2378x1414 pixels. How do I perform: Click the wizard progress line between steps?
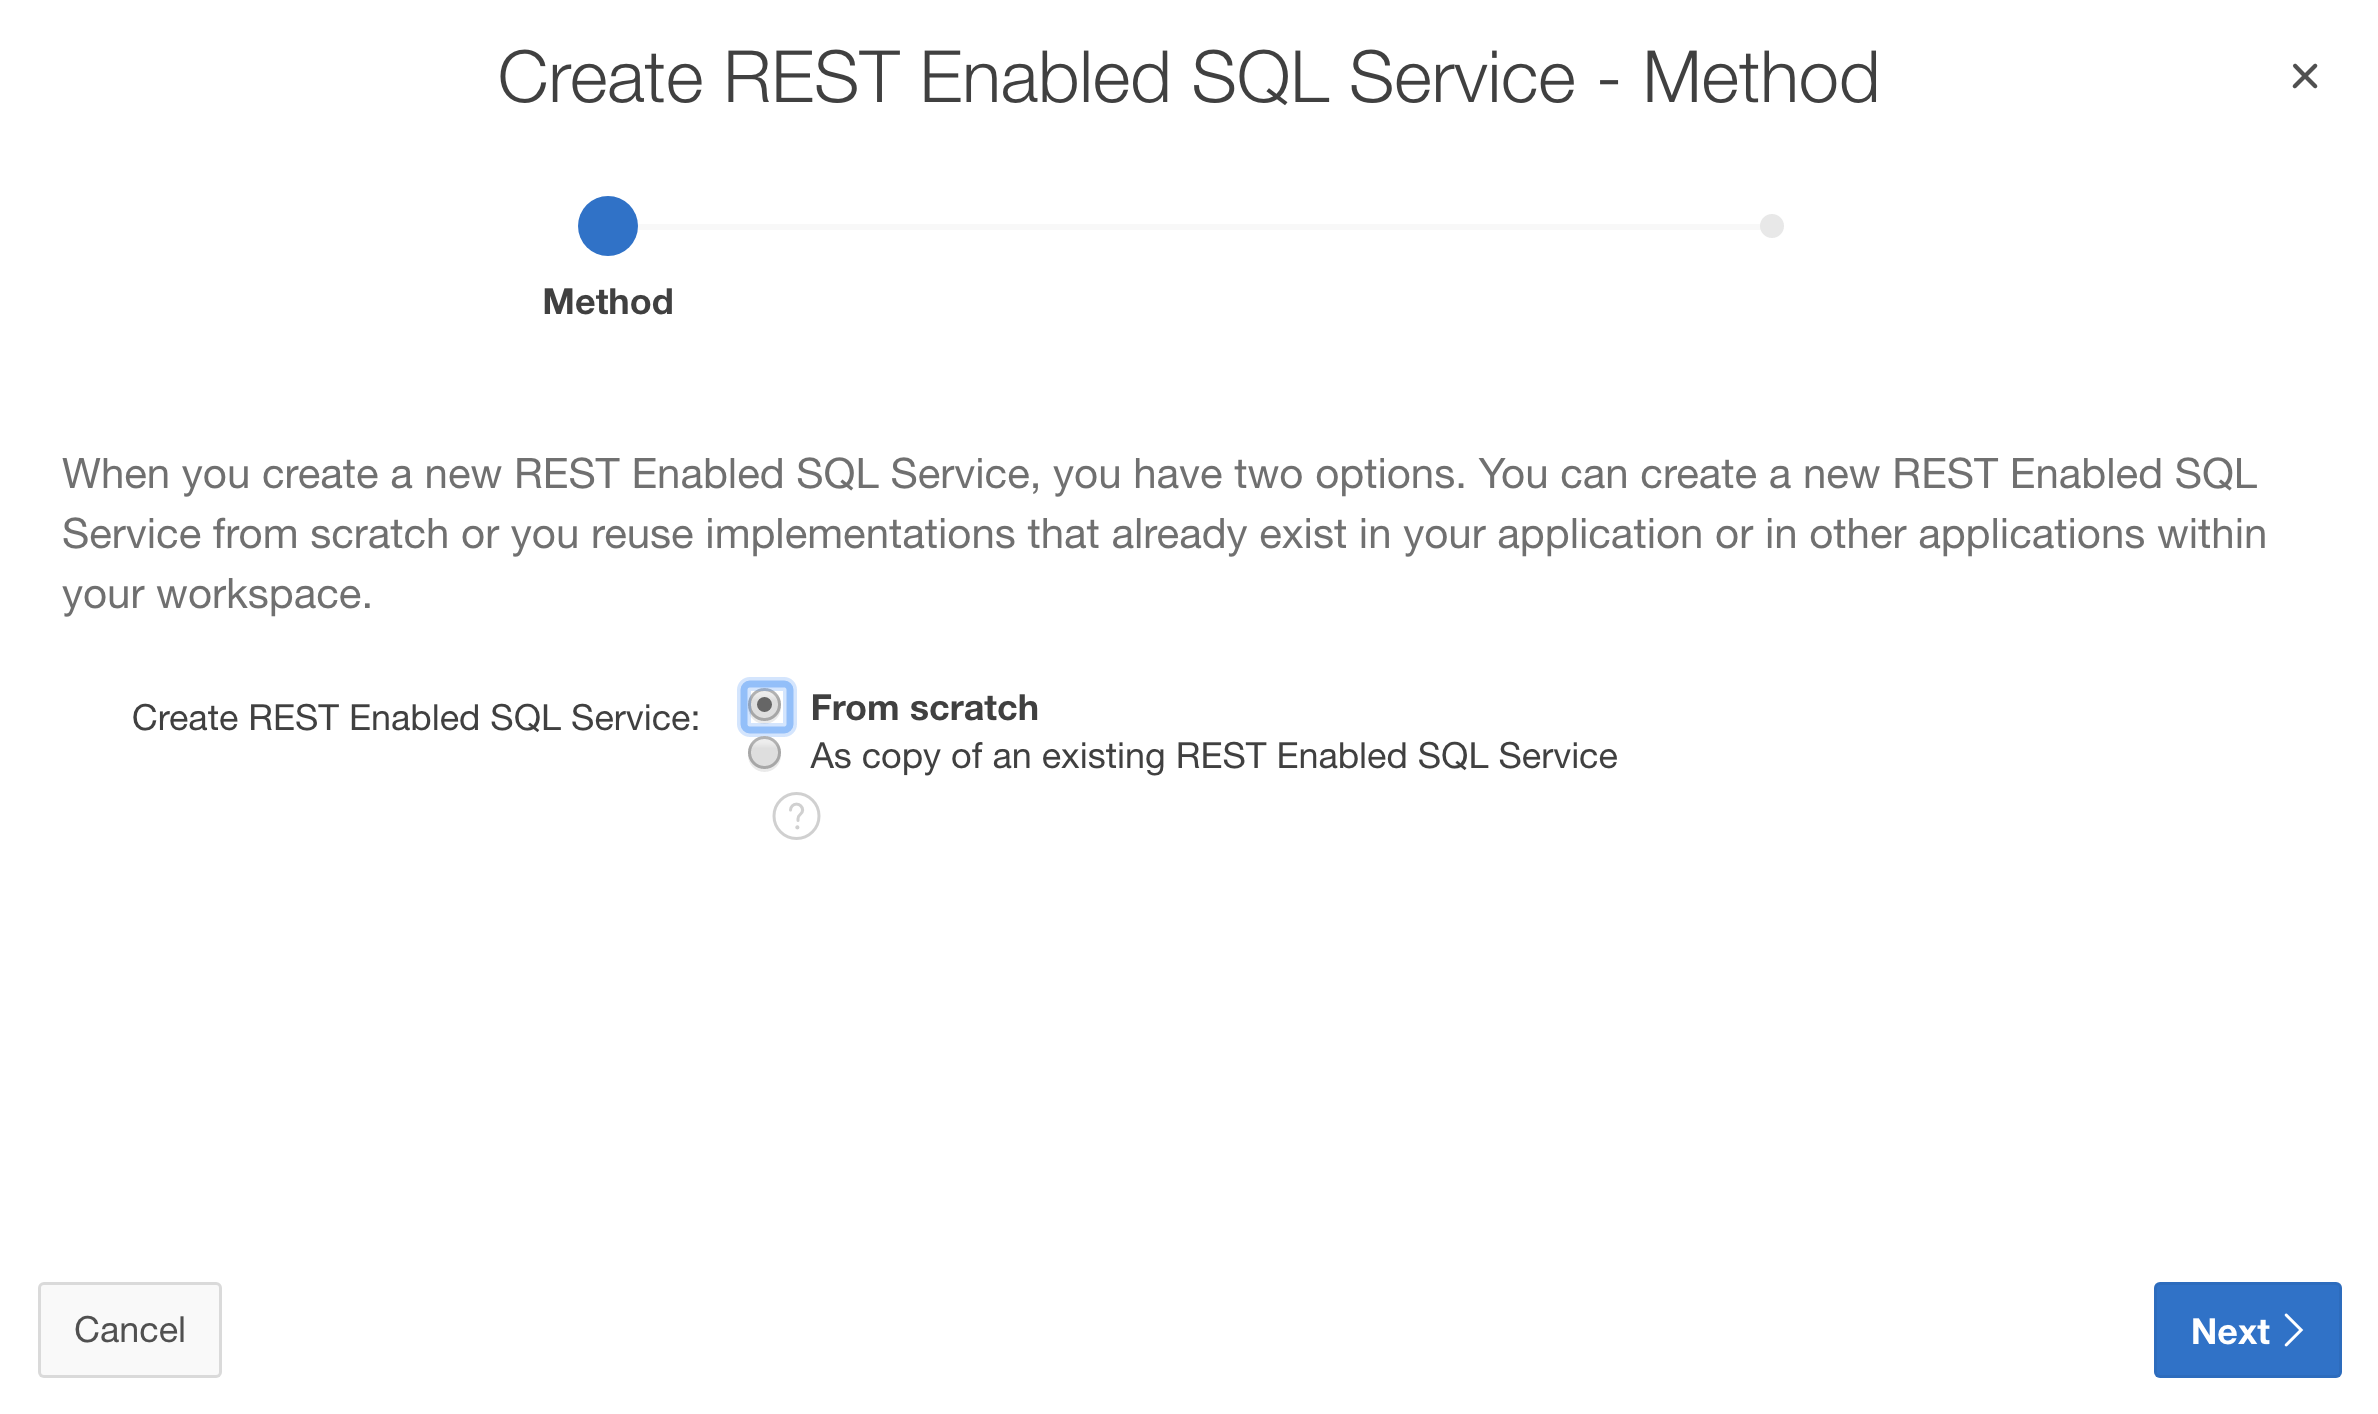tap(1200, 227)
